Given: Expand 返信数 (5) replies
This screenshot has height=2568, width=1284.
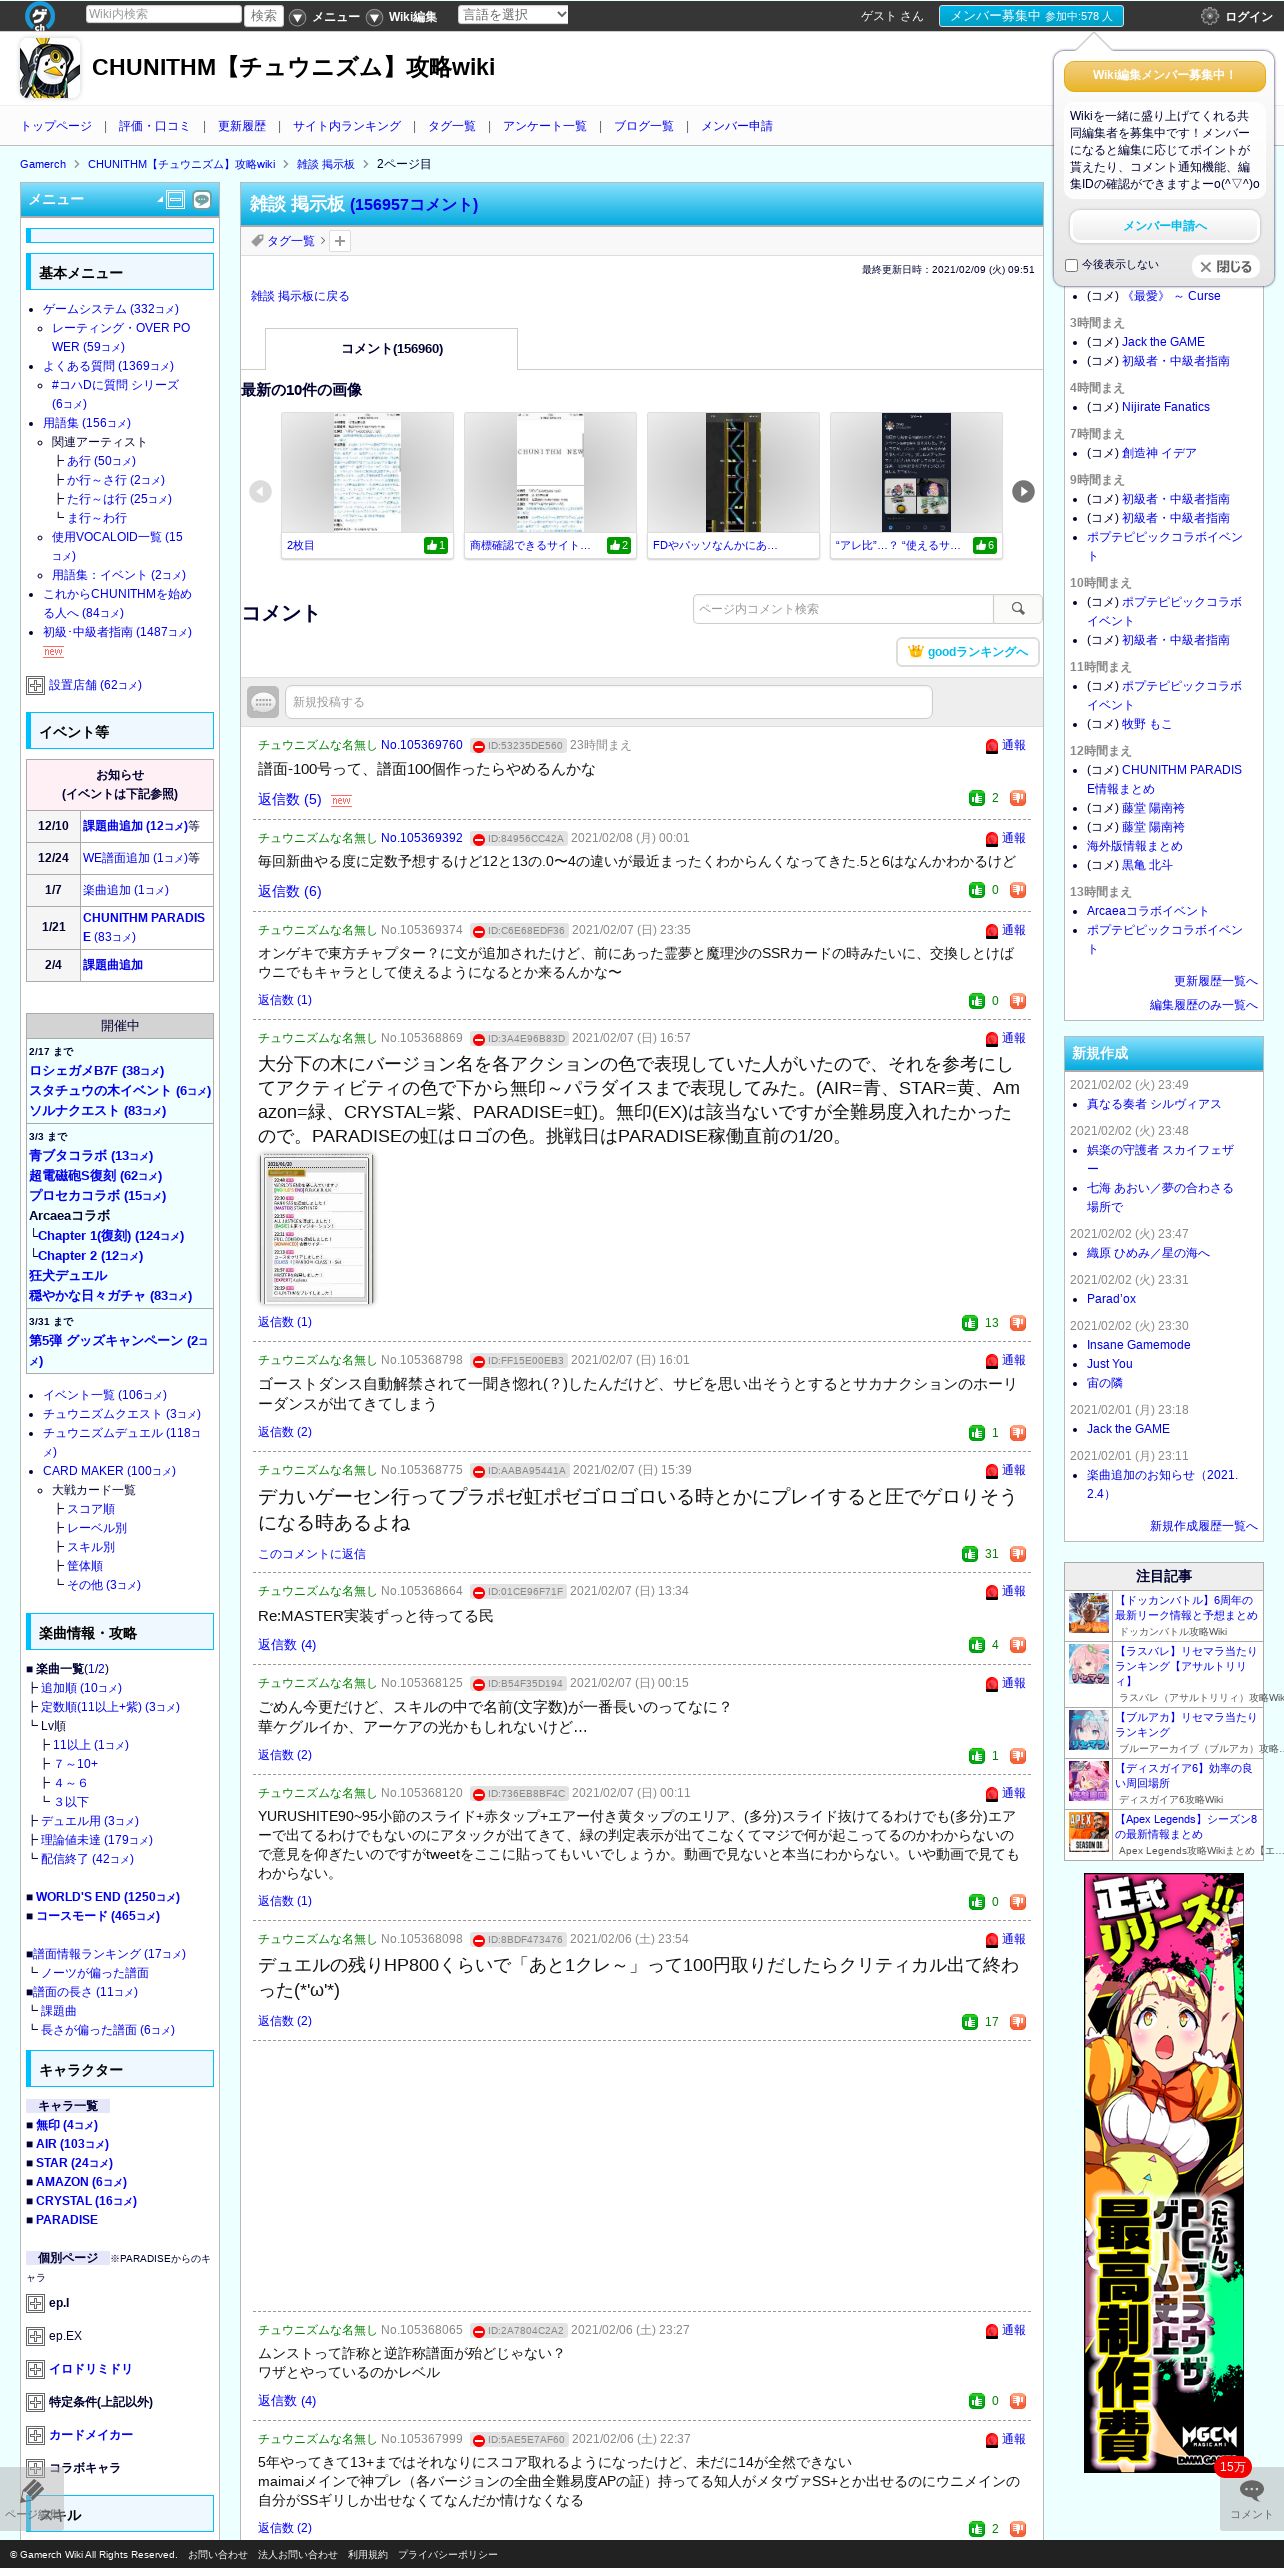Looking at the screenshot, I should pyautogui.click(x=289, y=799).
